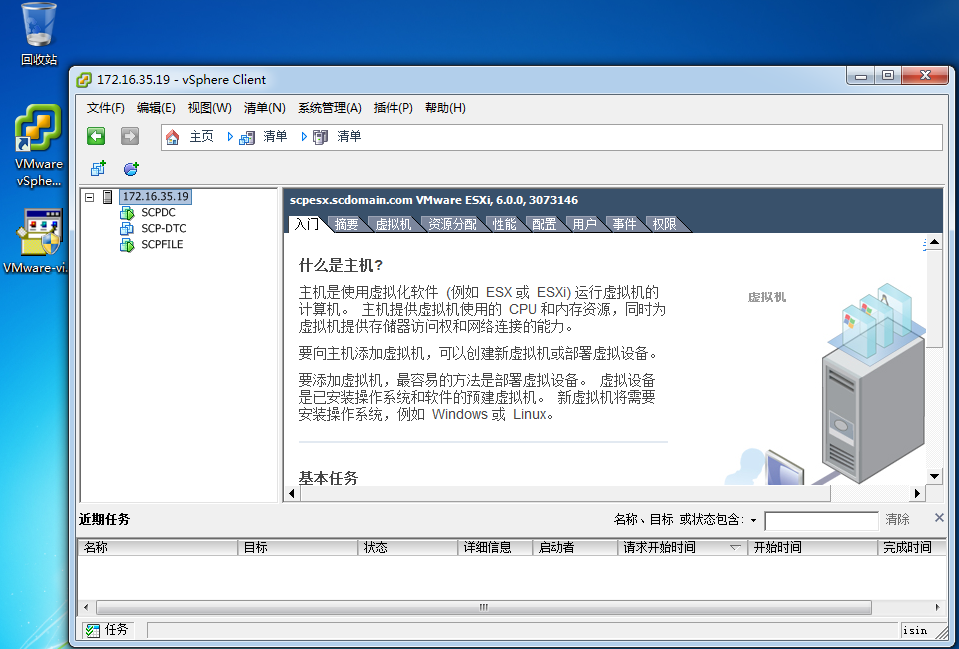Viewport: 959px width, 649px height.
Task: Select SCPDC in the inventory tree
Action: coord(158,212)
